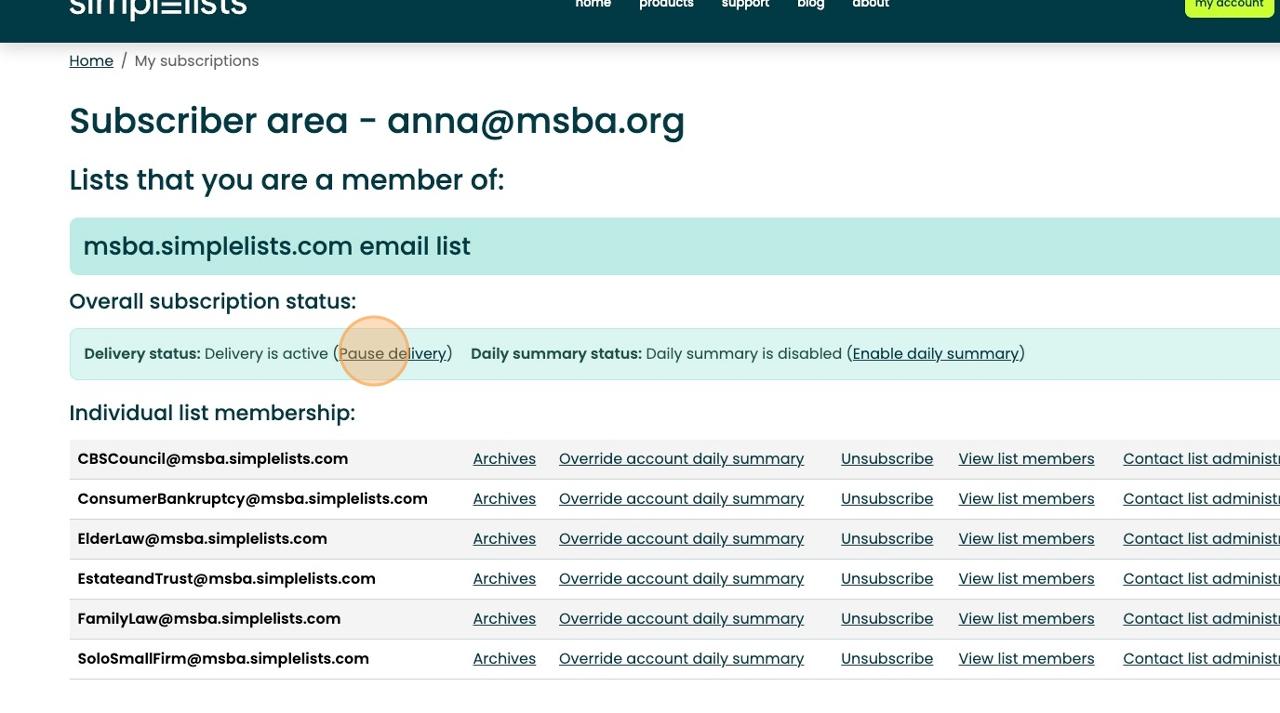Image resolution: width=1280 pixels, height=713 pixels.
Task: Click the Simplelists logo
Action: click(158, 8)
